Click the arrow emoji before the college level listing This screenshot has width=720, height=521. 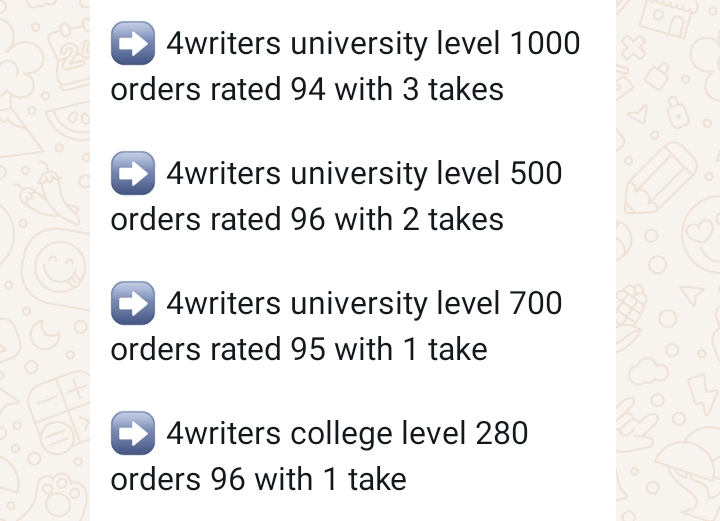click(x=133, y=433)
